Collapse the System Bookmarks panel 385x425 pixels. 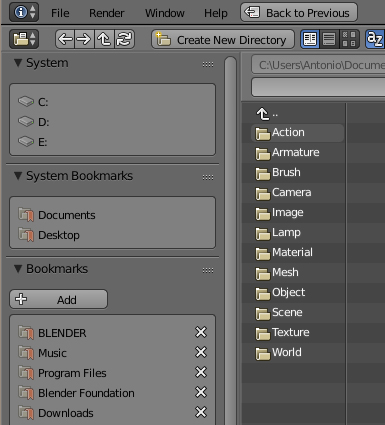(x=18, y=176)
